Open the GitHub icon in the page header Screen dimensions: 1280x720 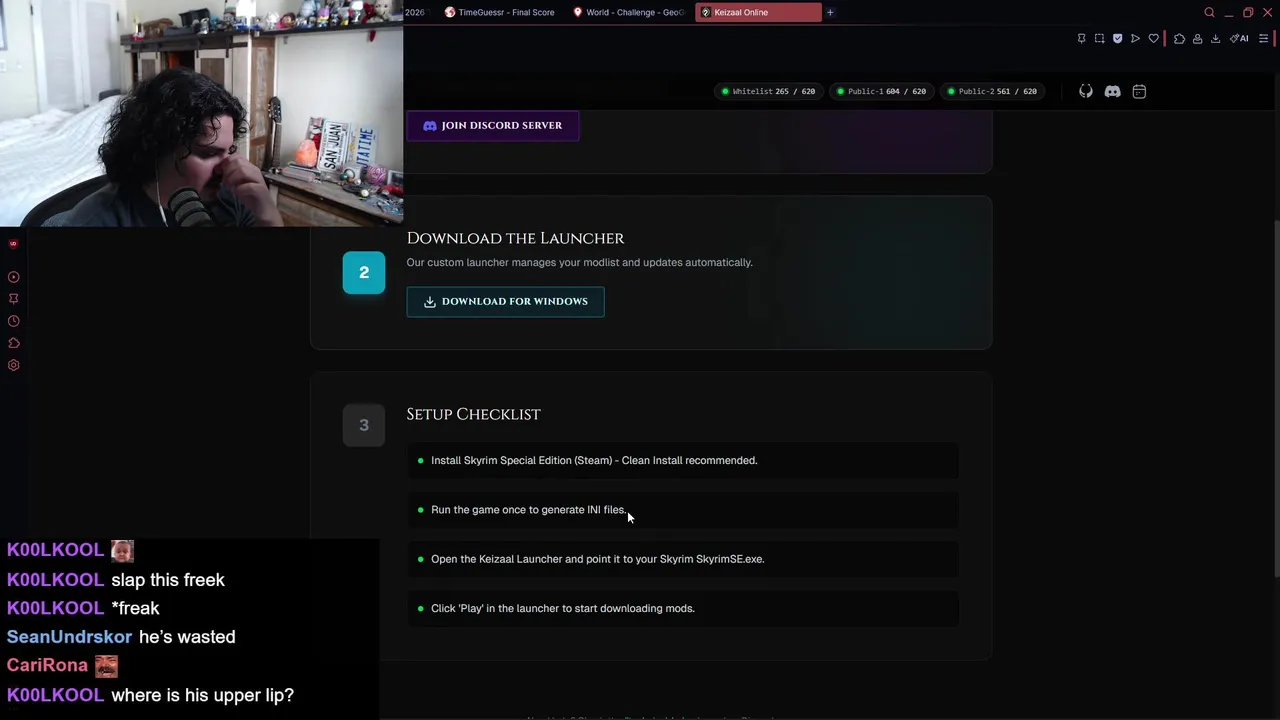point(1086,91)
